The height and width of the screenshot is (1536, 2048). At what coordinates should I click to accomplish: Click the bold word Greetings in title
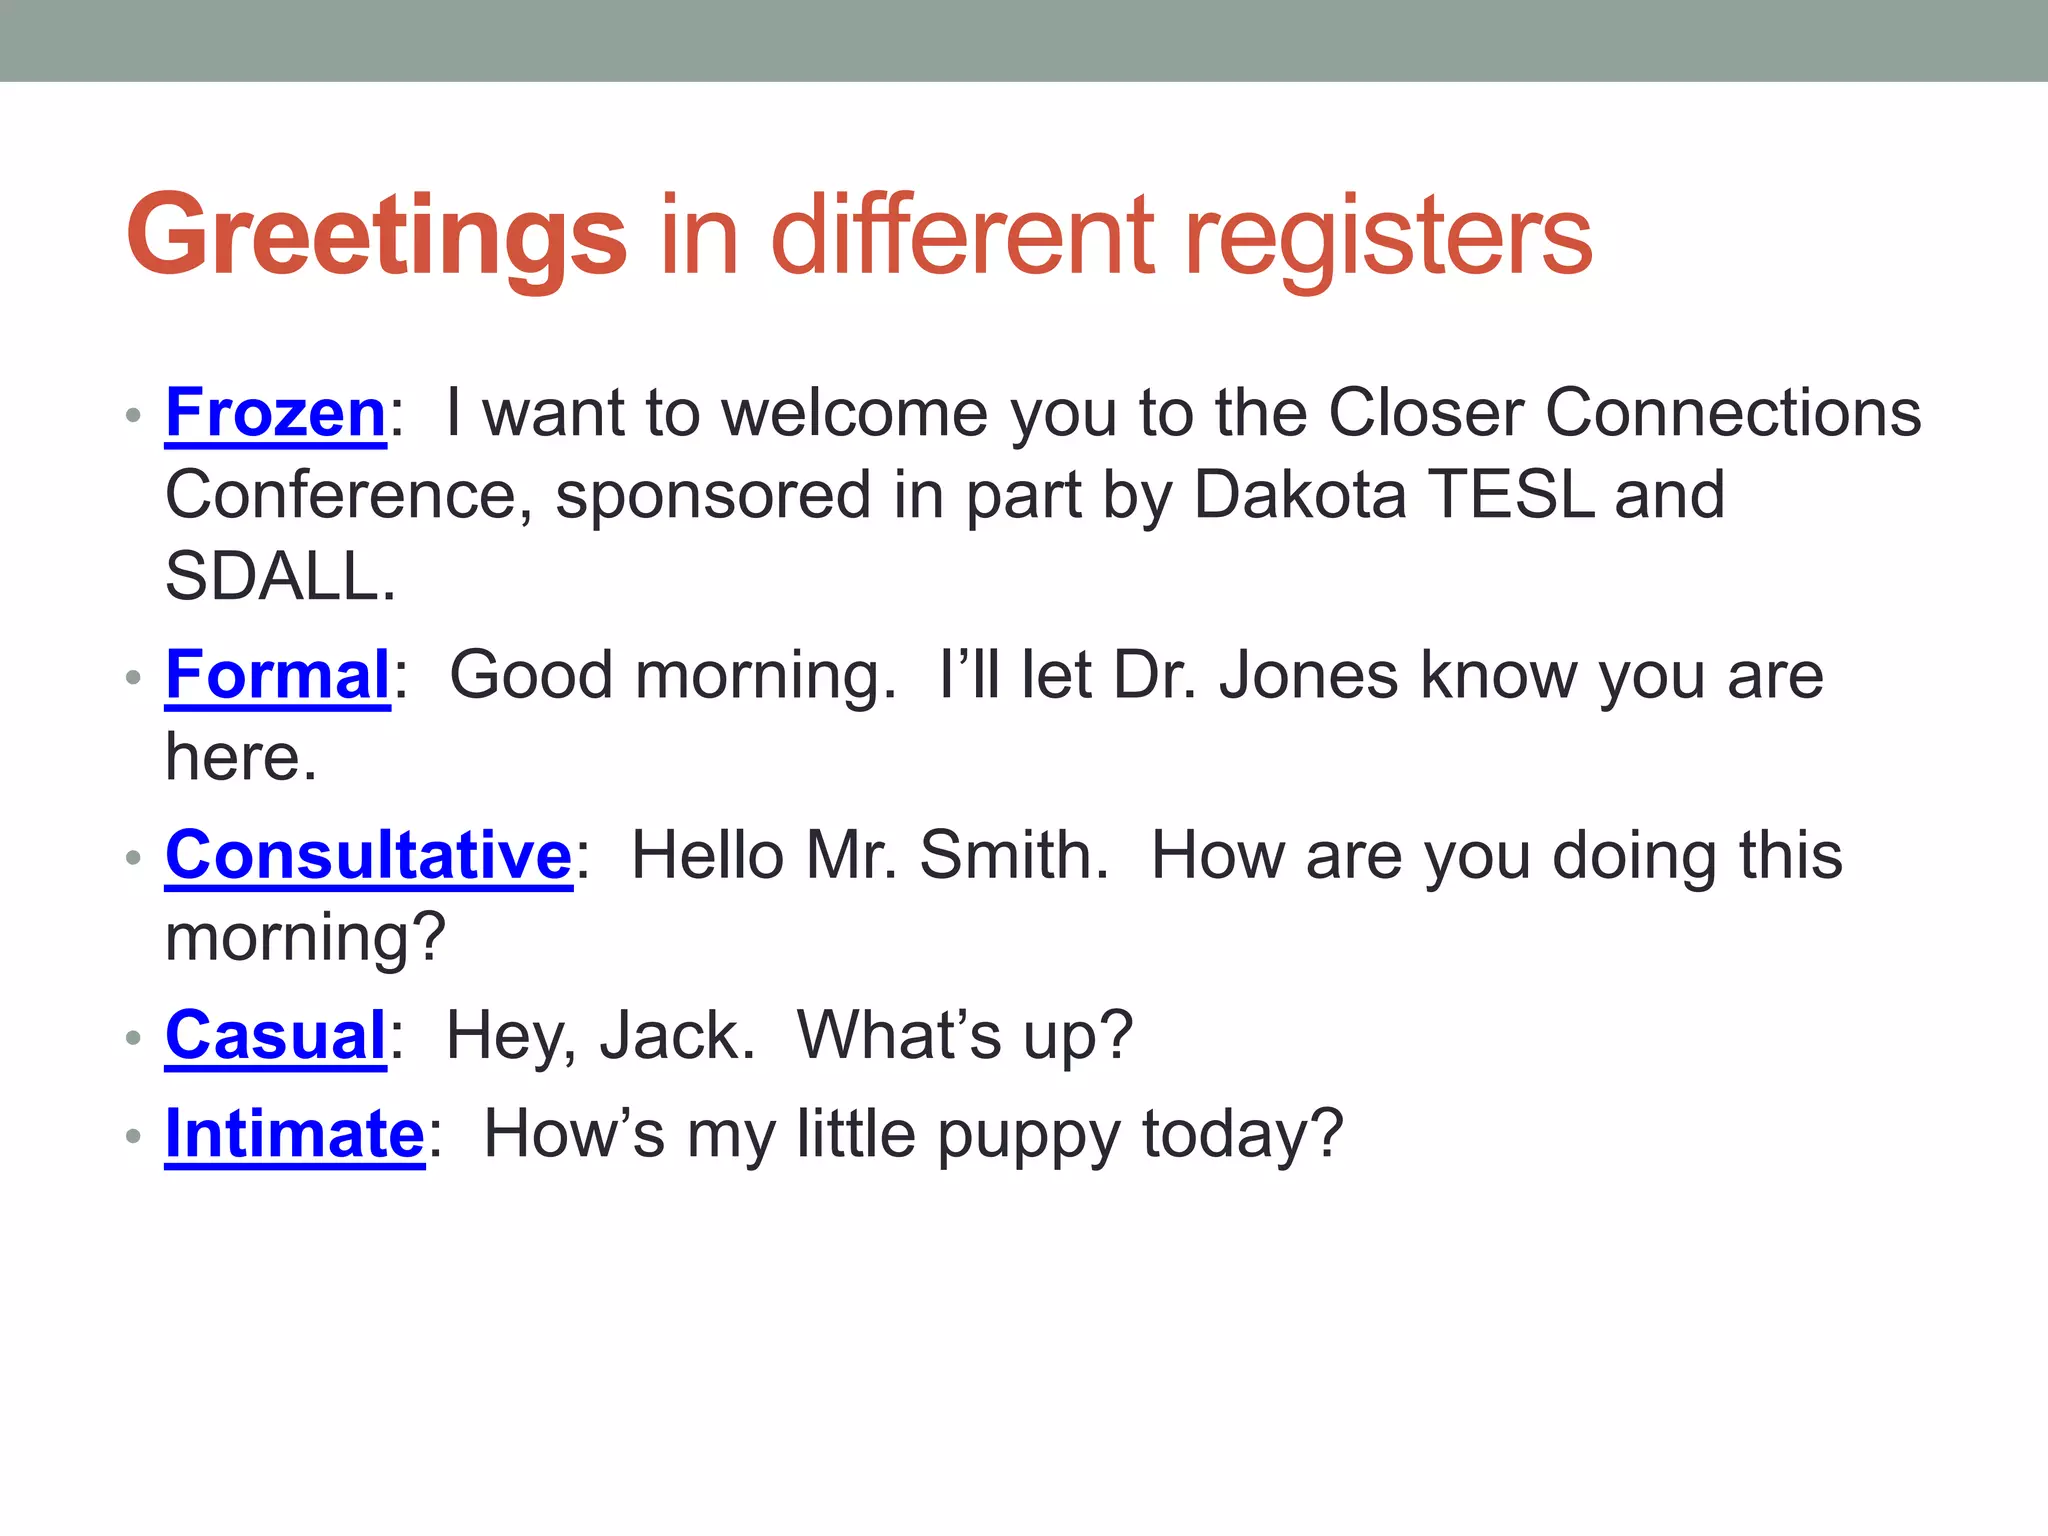[x=376, y=236]
